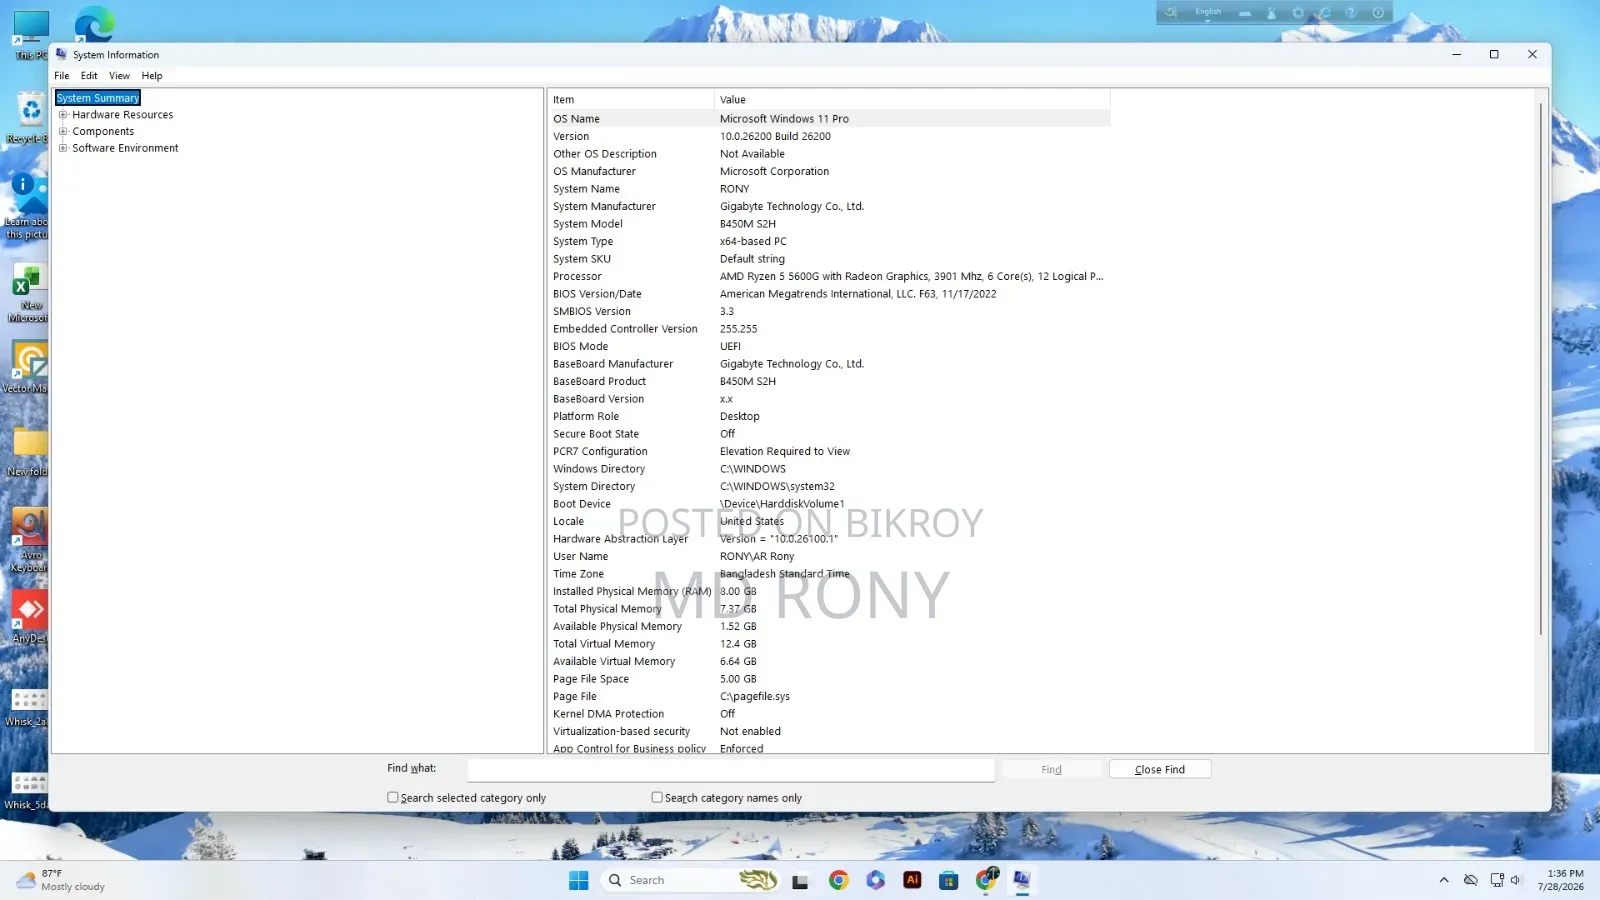This screenshot has width=1600, height=900.
Task: Select the 'System Model' row
Action: (x=829, y=224)
